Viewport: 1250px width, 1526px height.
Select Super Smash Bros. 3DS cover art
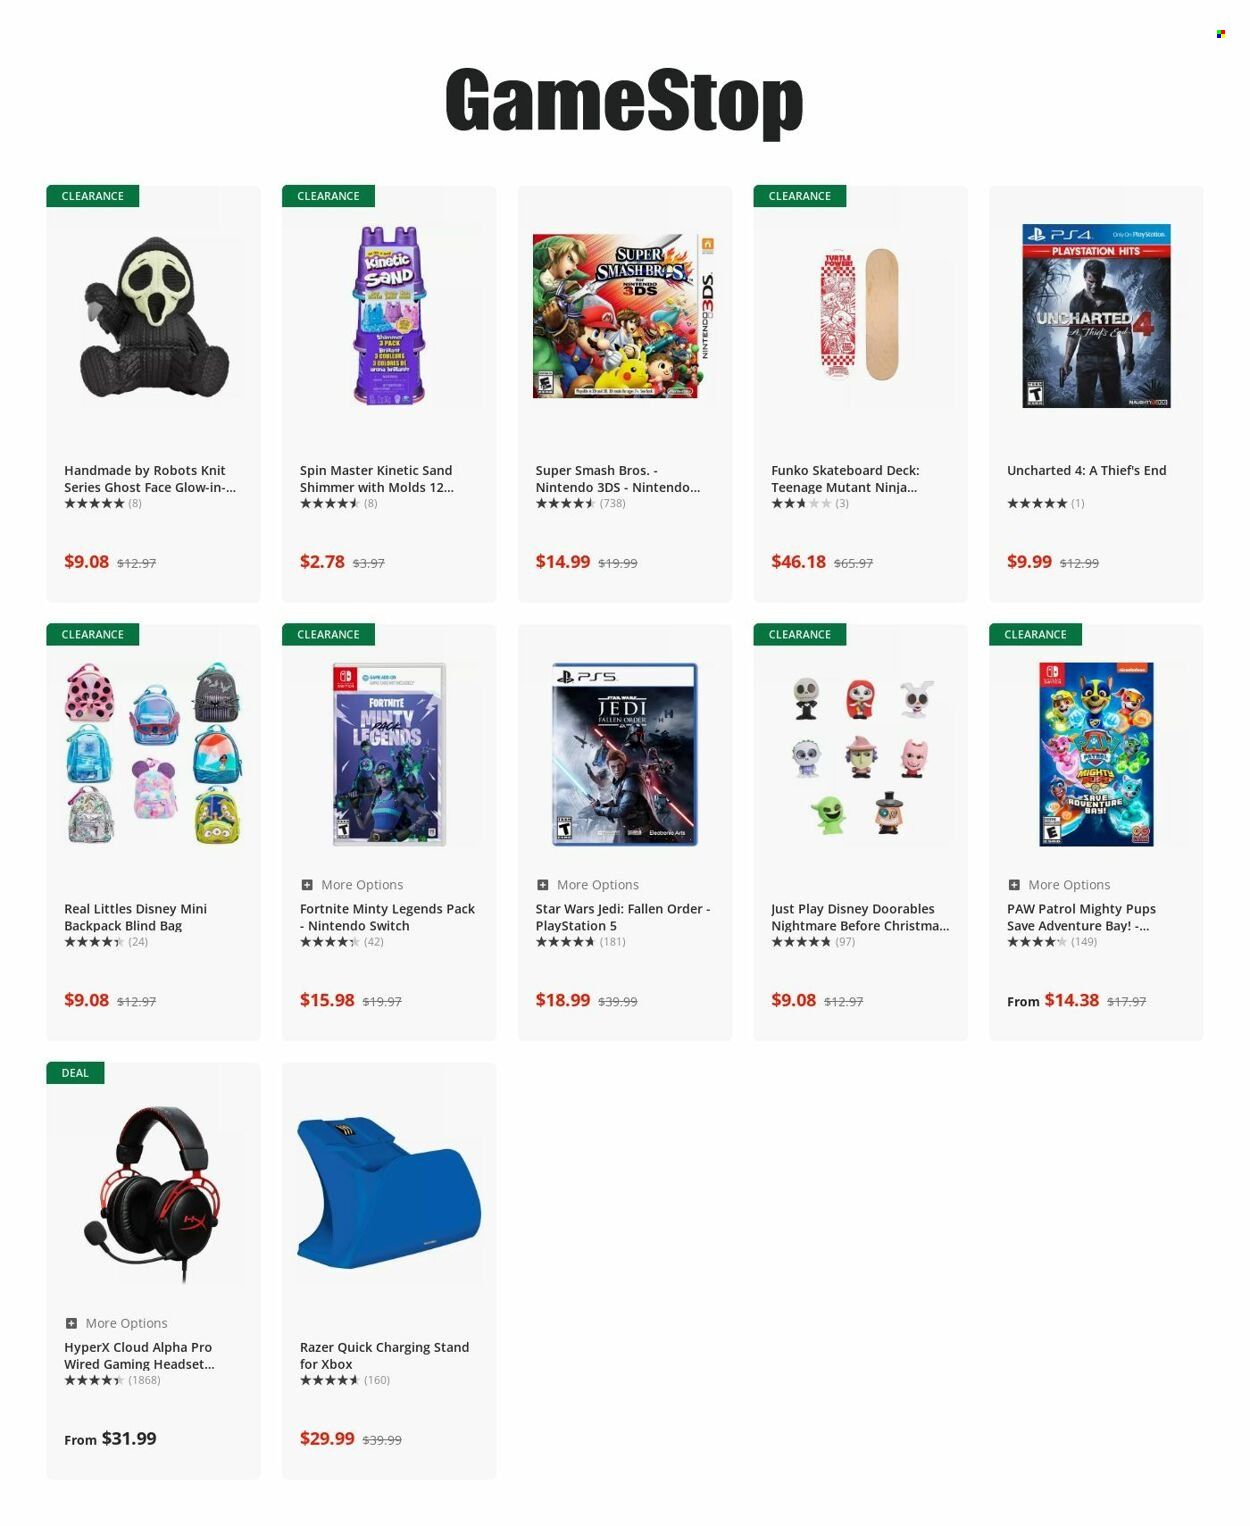point(625,316)
